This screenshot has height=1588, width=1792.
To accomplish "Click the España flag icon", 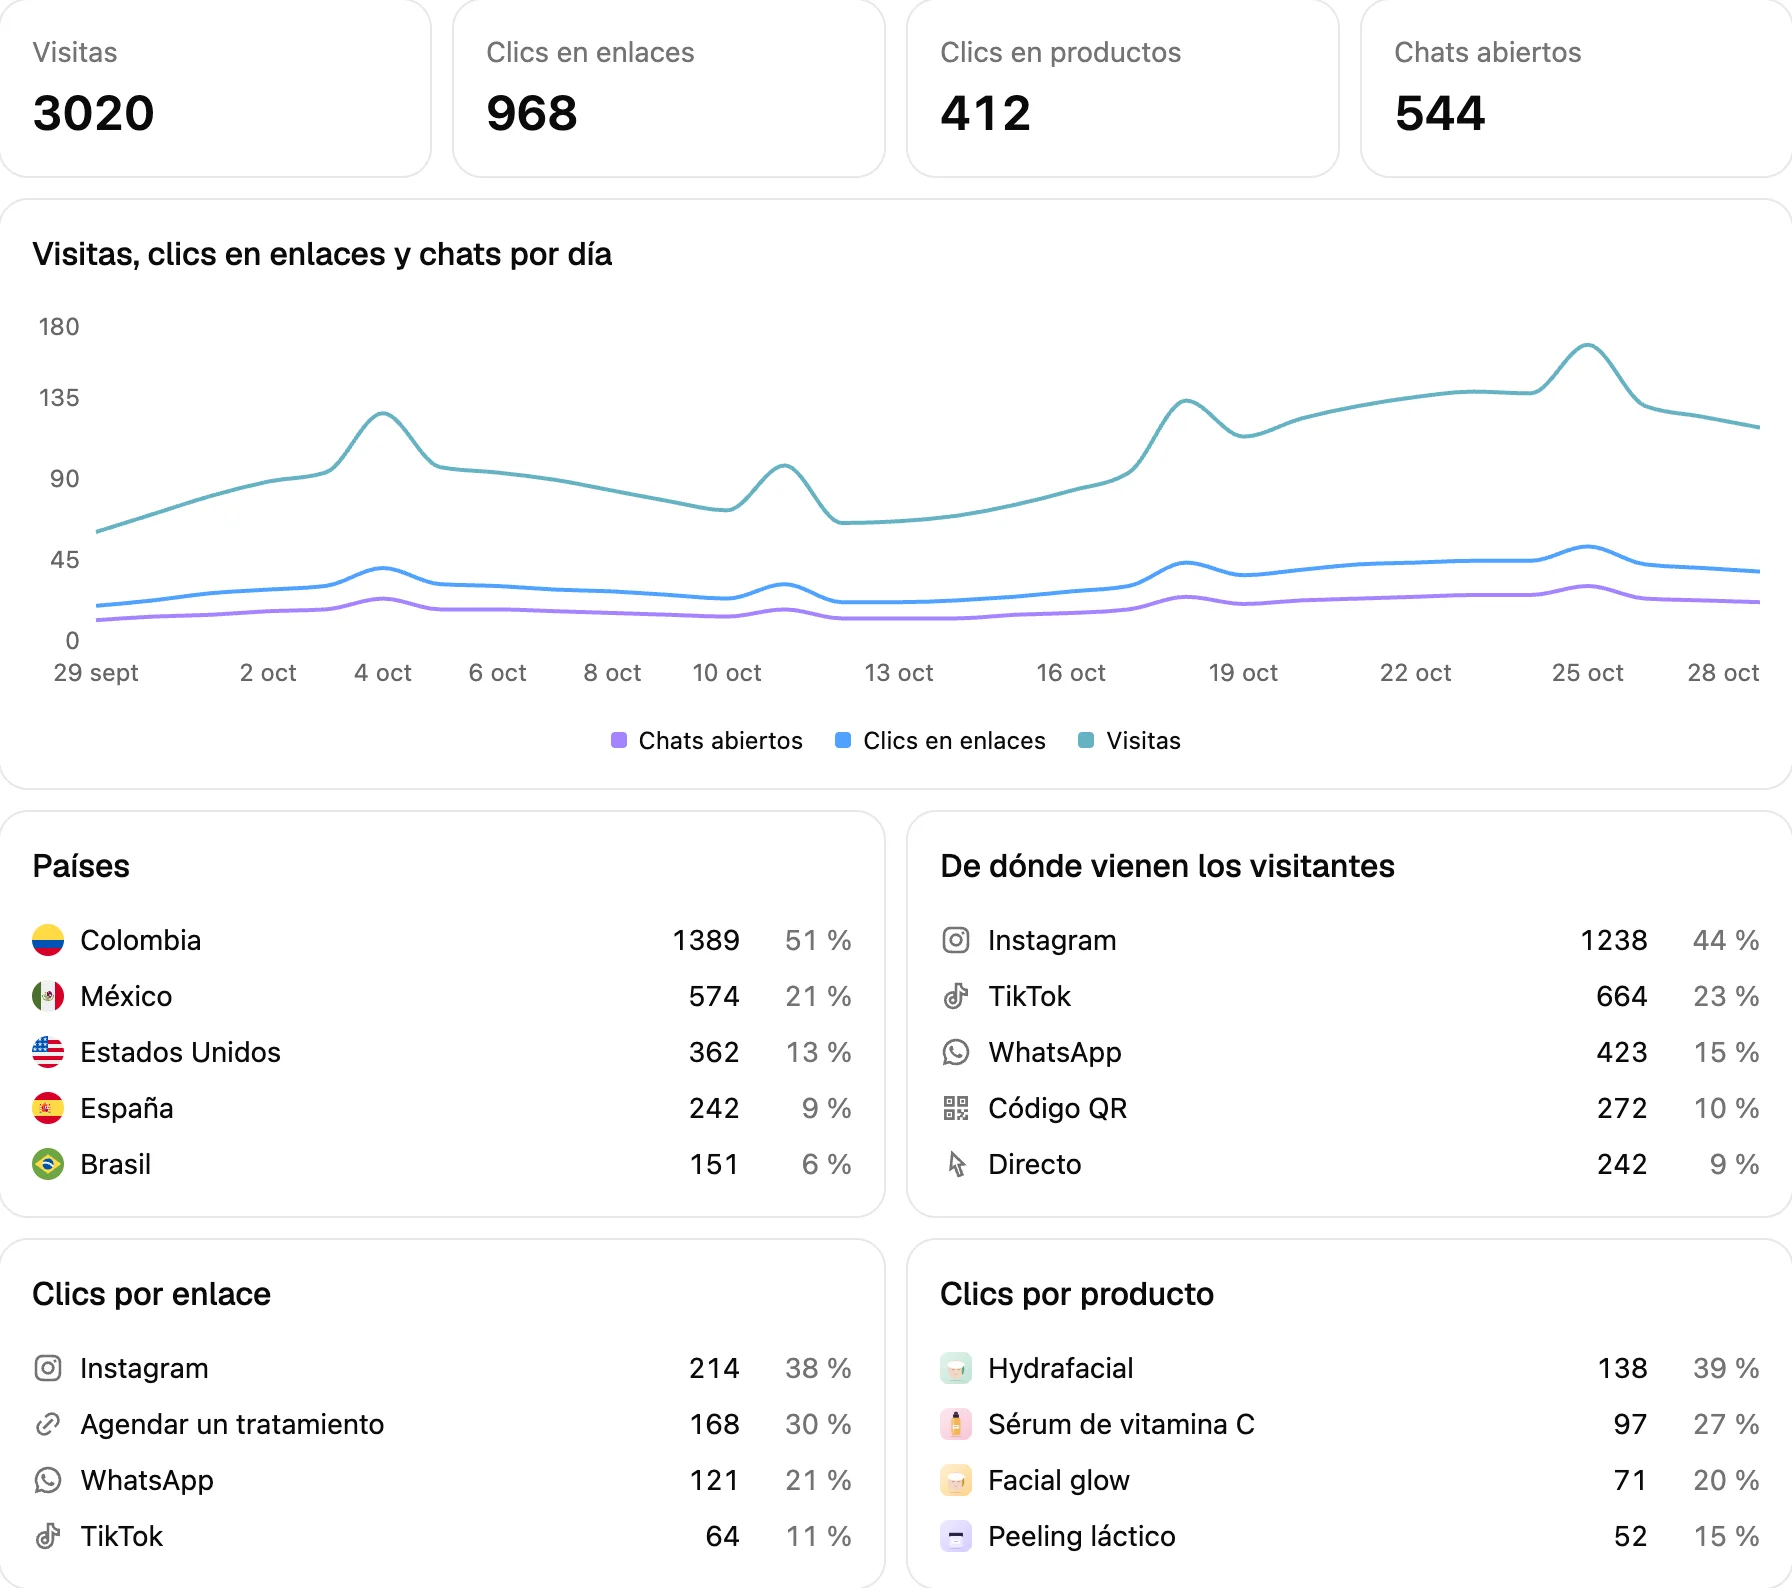I will coord(48,1108).
